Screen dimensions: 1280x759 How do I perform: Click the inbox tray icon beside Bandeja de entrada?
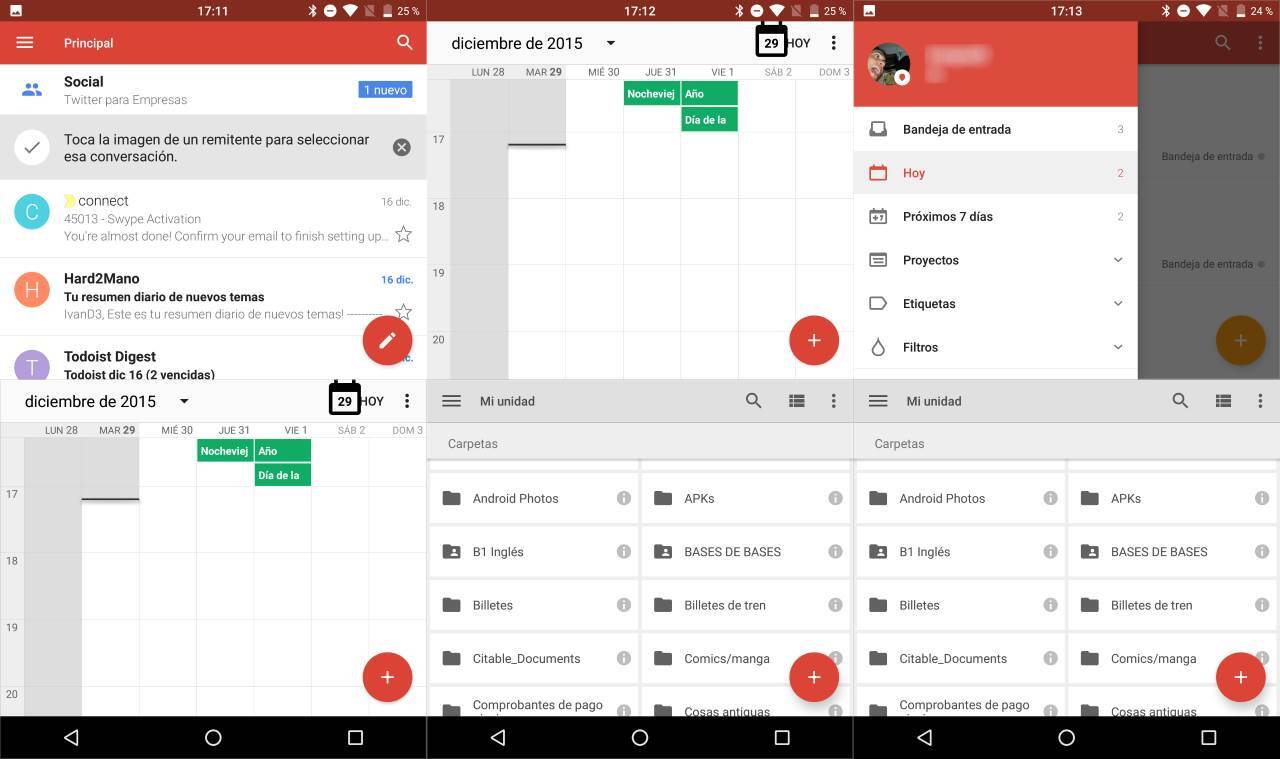pyautogui.click(x=878, y=129)
